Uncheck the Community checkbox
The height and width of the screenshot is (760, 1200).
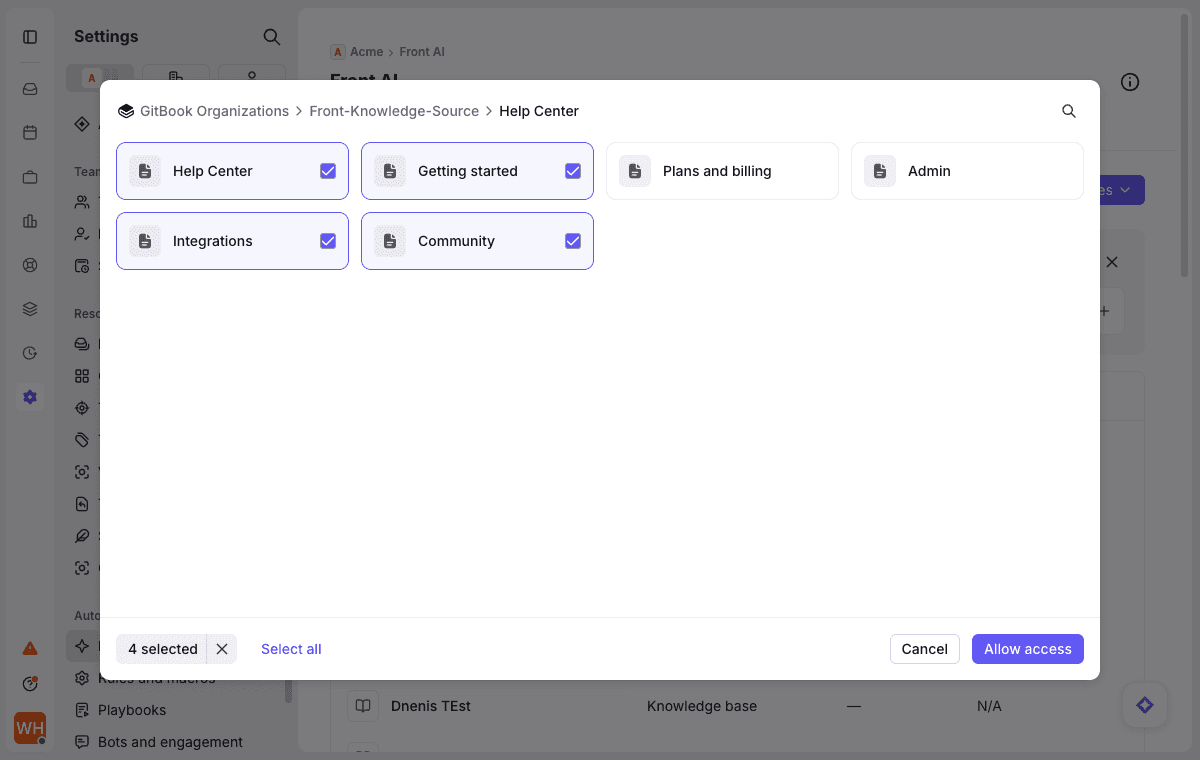coord(573,241)
